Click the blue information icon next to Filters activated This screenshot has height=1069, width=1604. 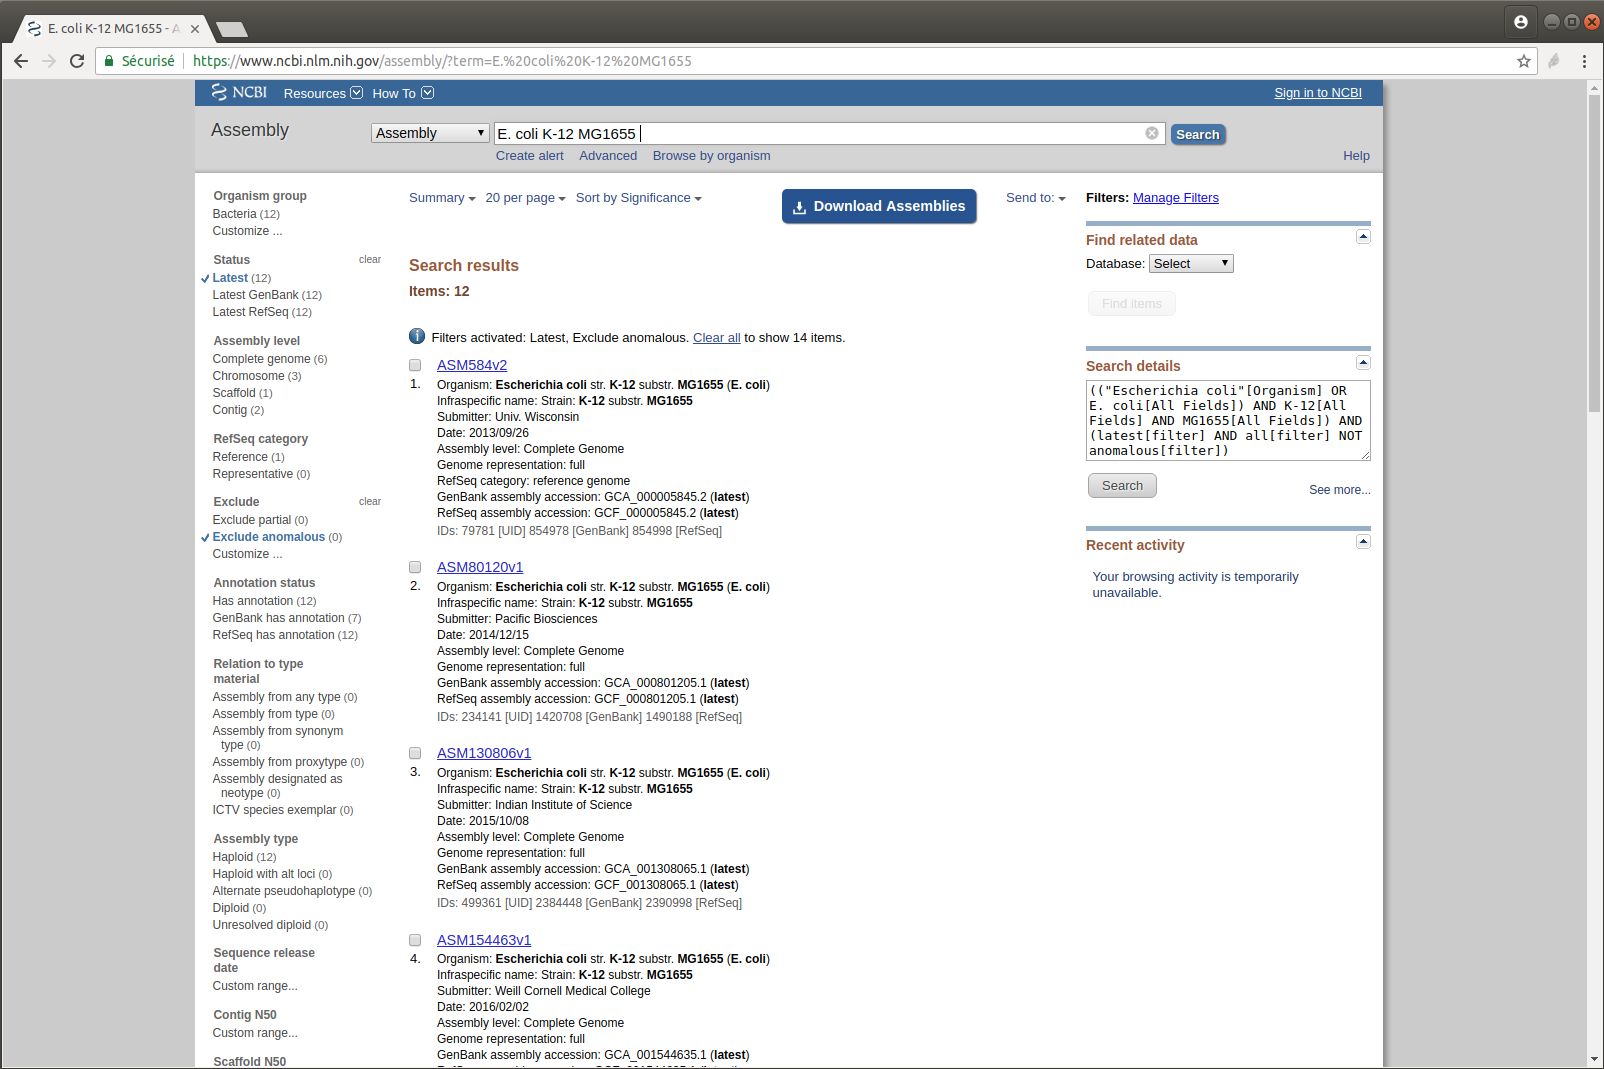(417, 337)
